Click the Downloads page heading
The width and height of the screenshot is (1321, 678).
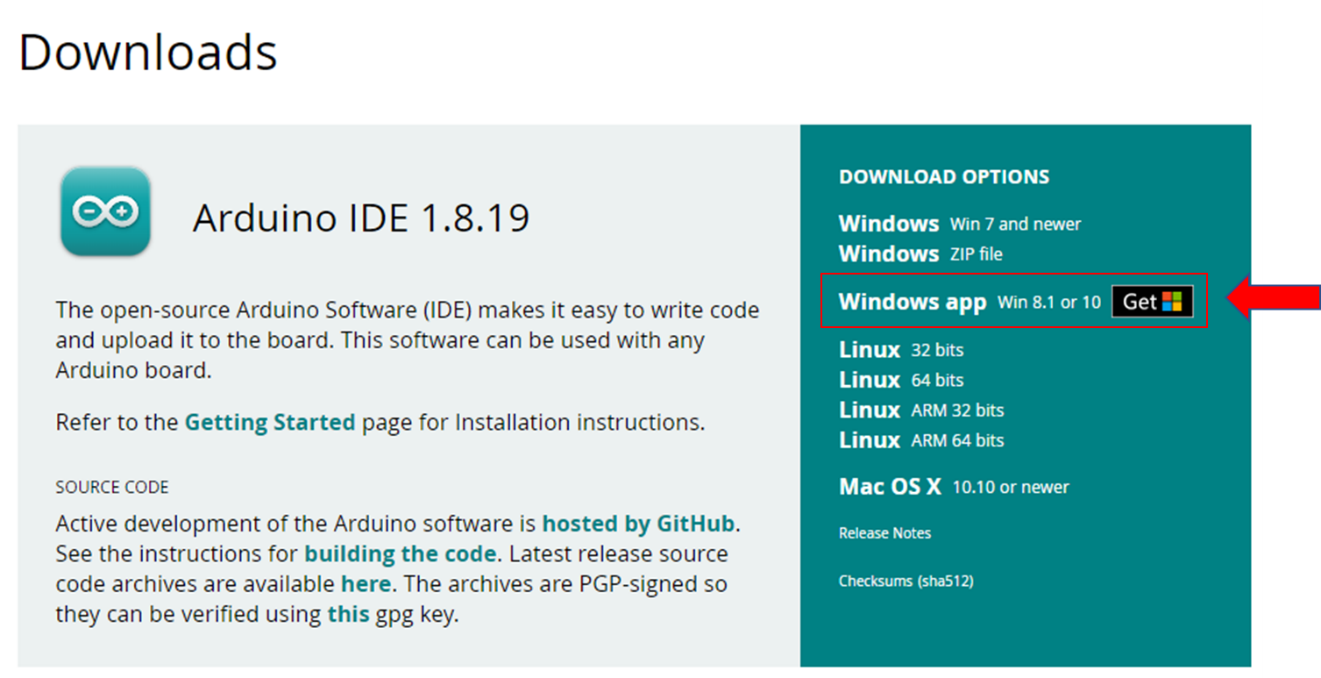[148, 51]
